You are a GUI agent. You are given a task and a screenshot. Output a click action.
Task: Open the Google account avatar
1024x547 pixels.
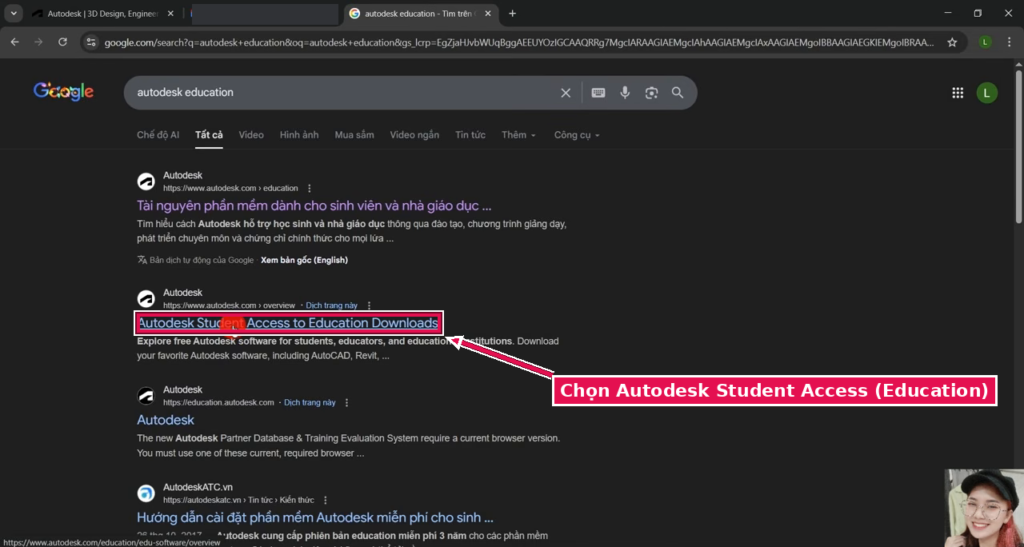(987, 93)
